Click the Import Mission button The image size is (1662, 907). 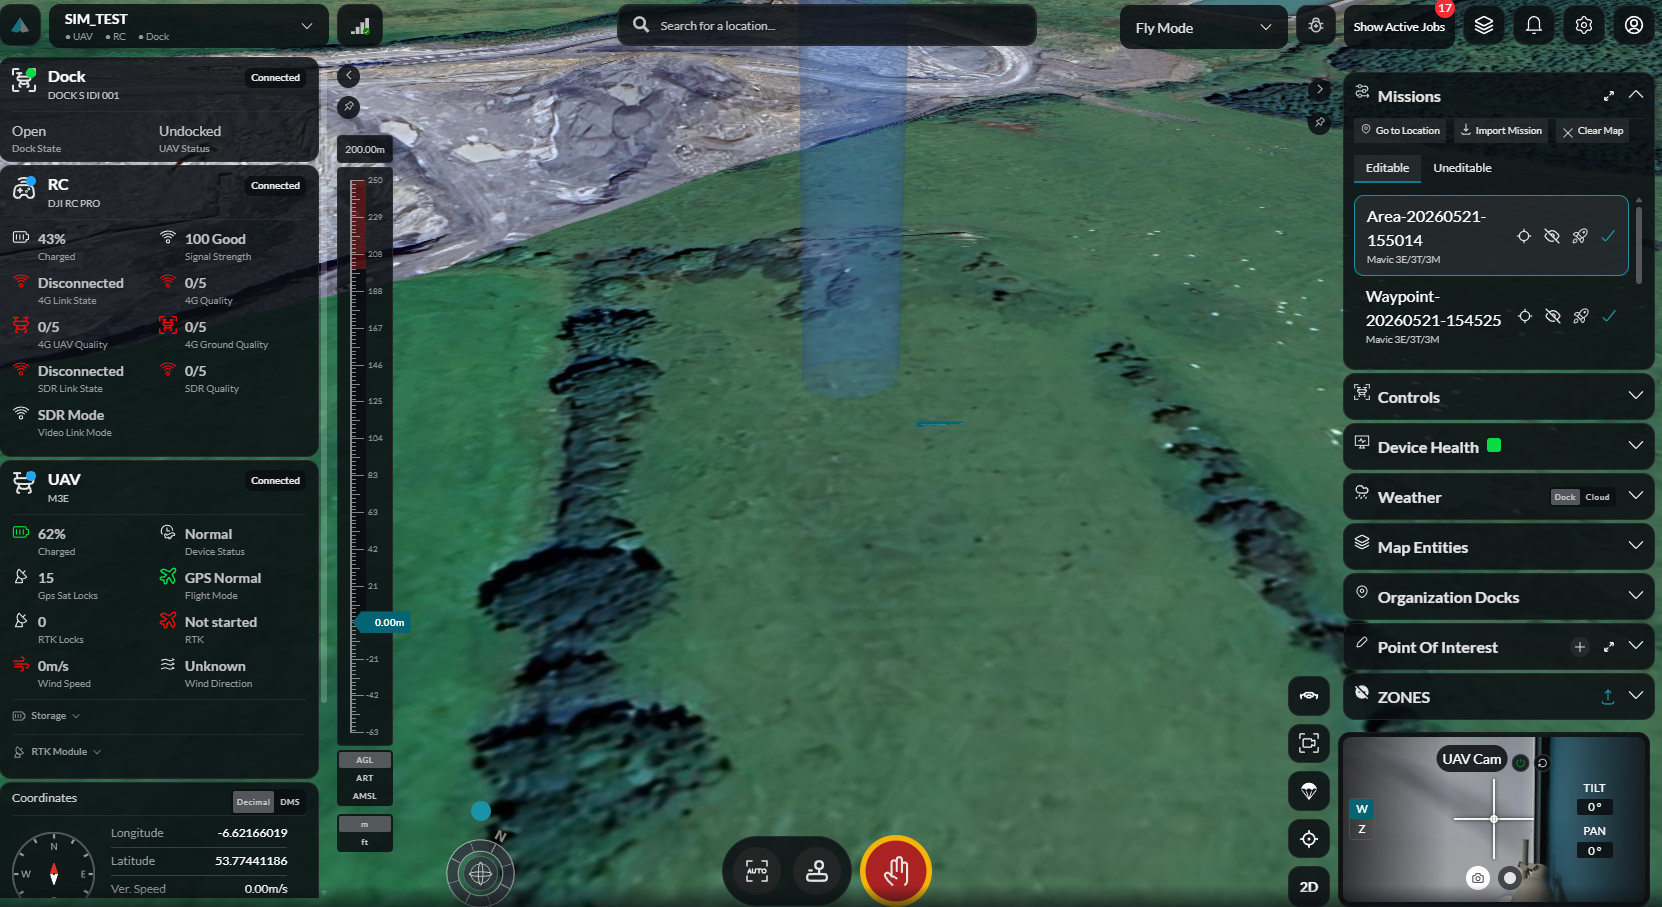(x=1501, y=131)
